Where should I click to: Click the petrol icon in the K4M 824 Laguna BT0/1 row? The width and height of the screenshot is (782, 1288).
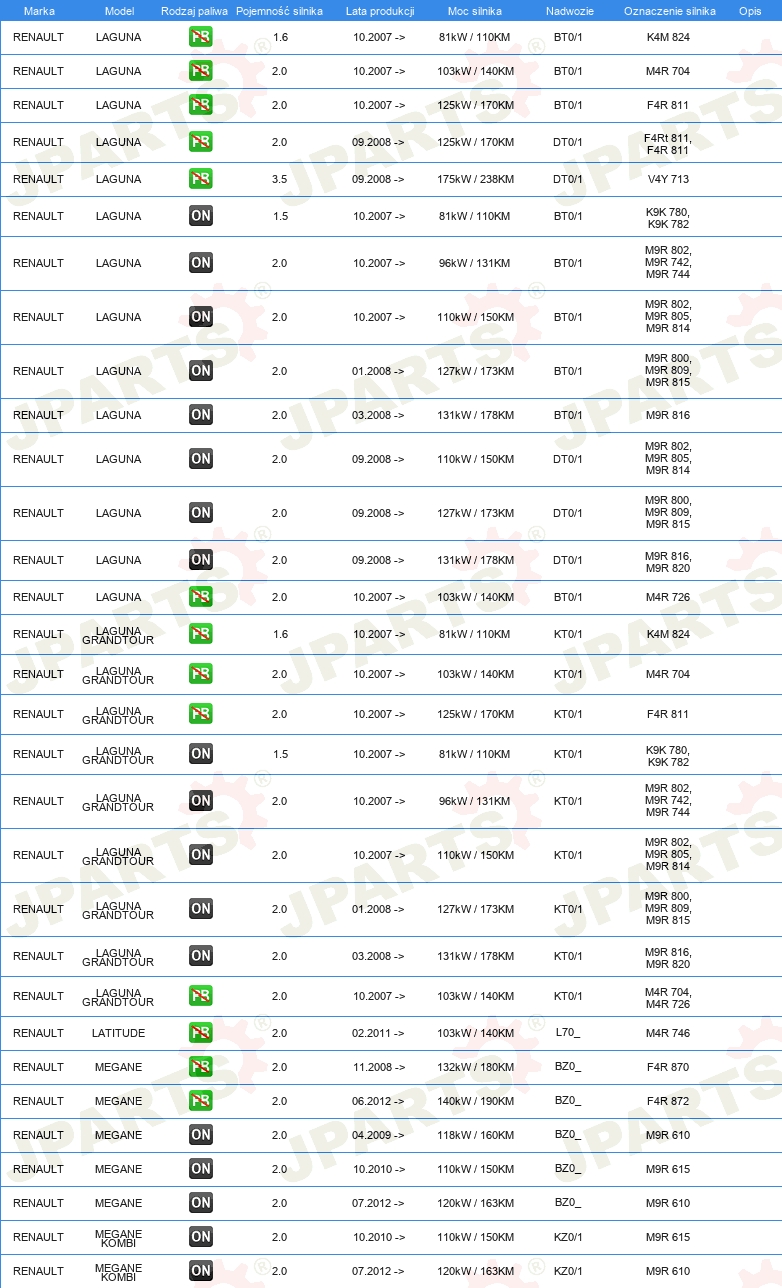(x=201, y=37)
